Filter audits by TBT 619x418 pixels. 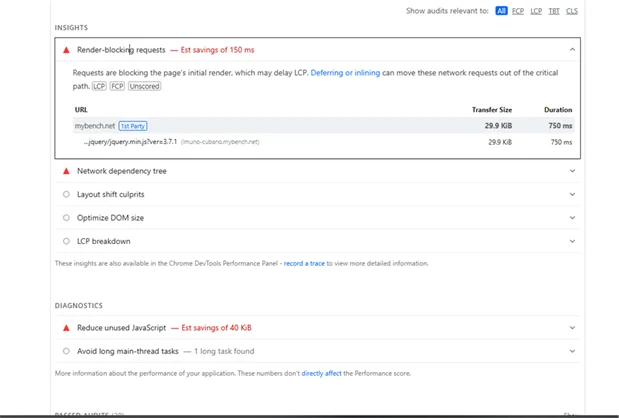tap(554, 11)
